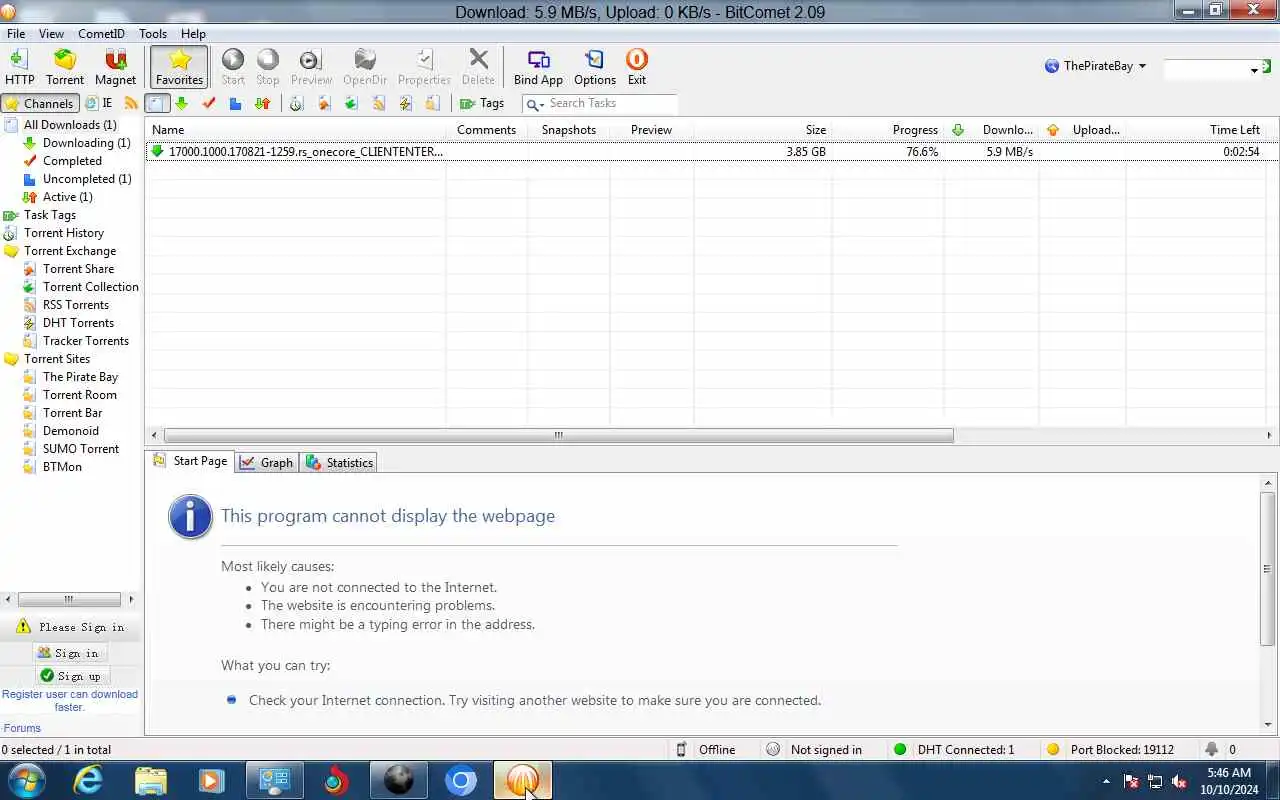Open the File menu
The height and width of the screenshot is (800, 1280).
pos(16,33)
